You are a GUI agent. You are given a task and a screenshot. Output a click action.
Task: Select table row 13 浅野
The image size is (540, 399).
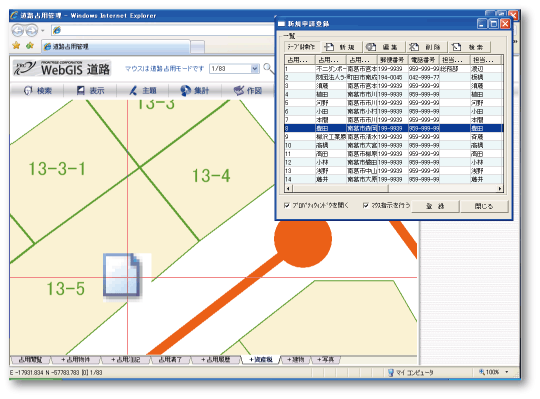pyautogui.click(x=394, y=171)
